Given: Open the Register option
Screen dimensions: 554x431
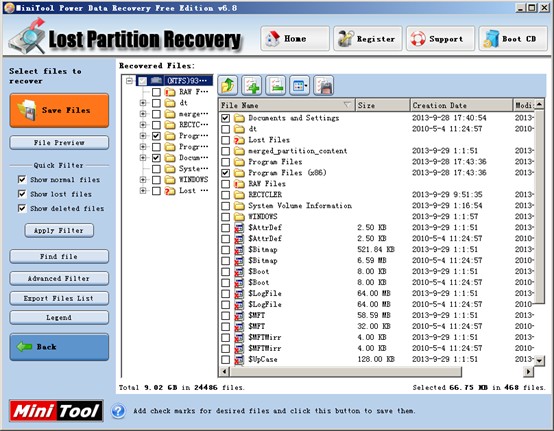Looking at the screenshot, I should coord(368,39).
